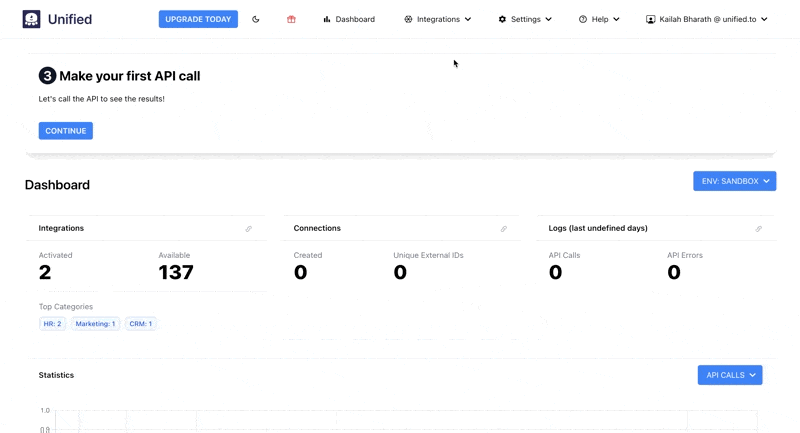Click inside the Statistics chart area
The height and width of the screenshot is (433, 800).
[400, 420]
